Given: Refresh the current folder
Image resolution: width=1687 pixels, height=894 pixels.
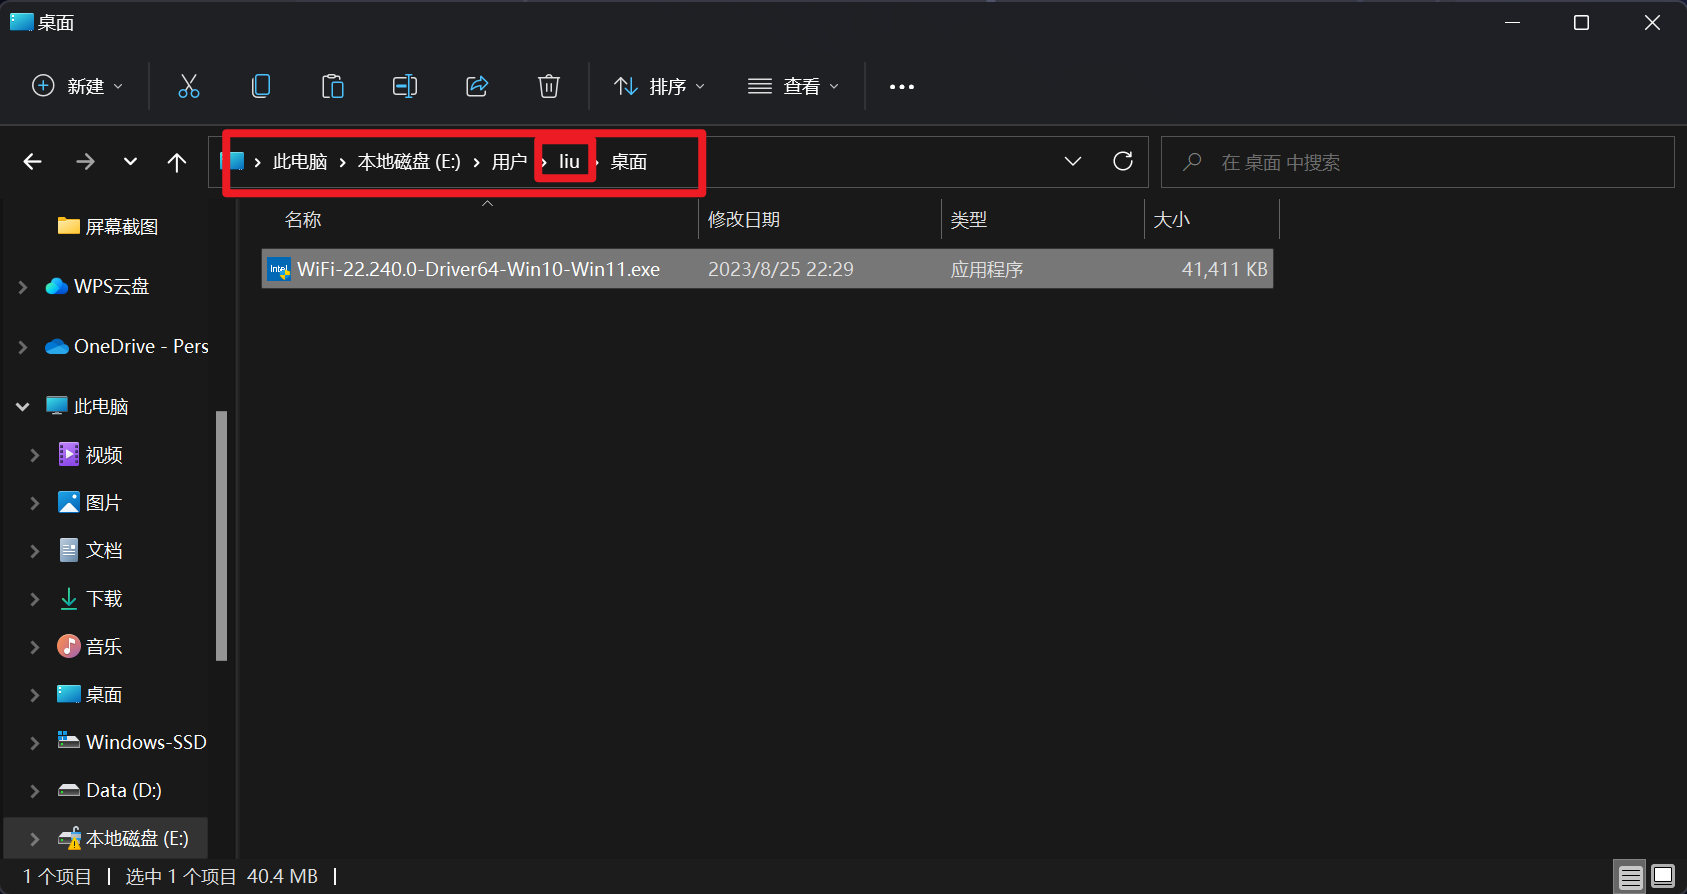Looking at the screenshot, I should click(x=1123, y=161).
